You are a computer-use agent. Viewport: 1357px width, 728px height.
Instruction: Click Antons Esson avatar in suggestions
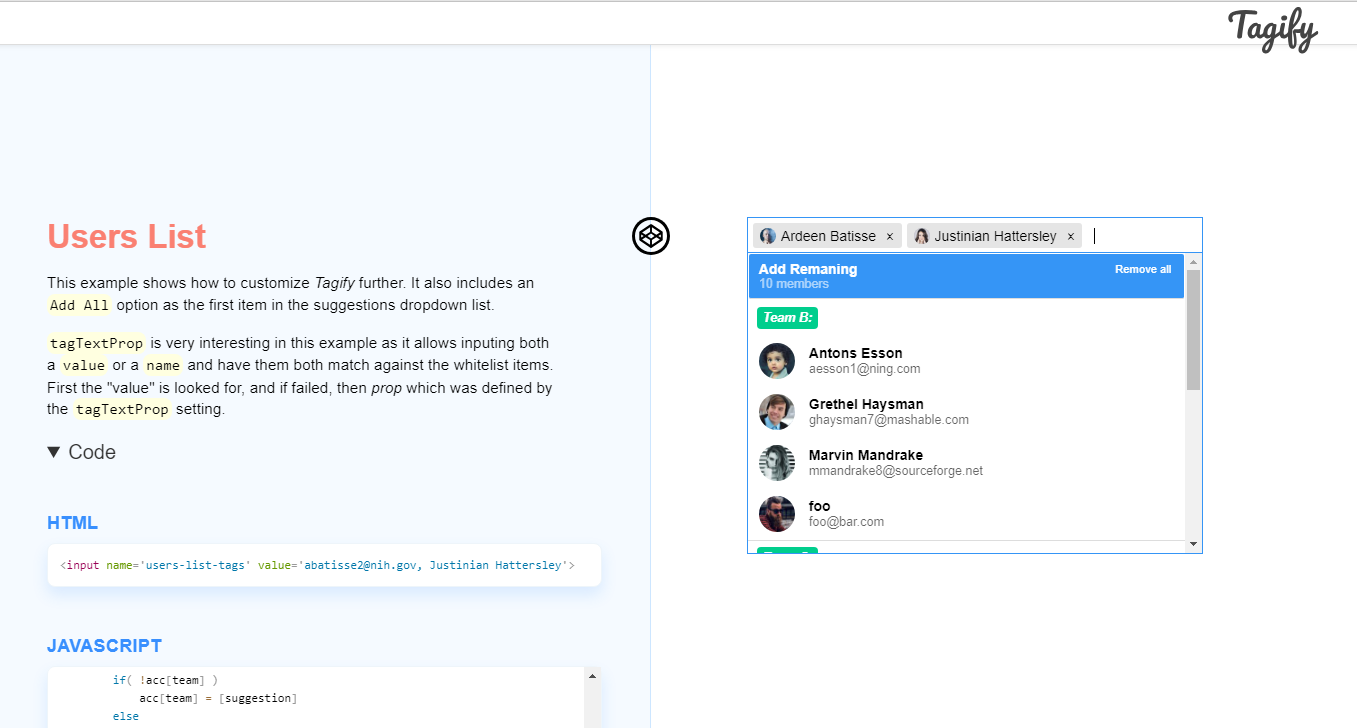click(777, 361)
